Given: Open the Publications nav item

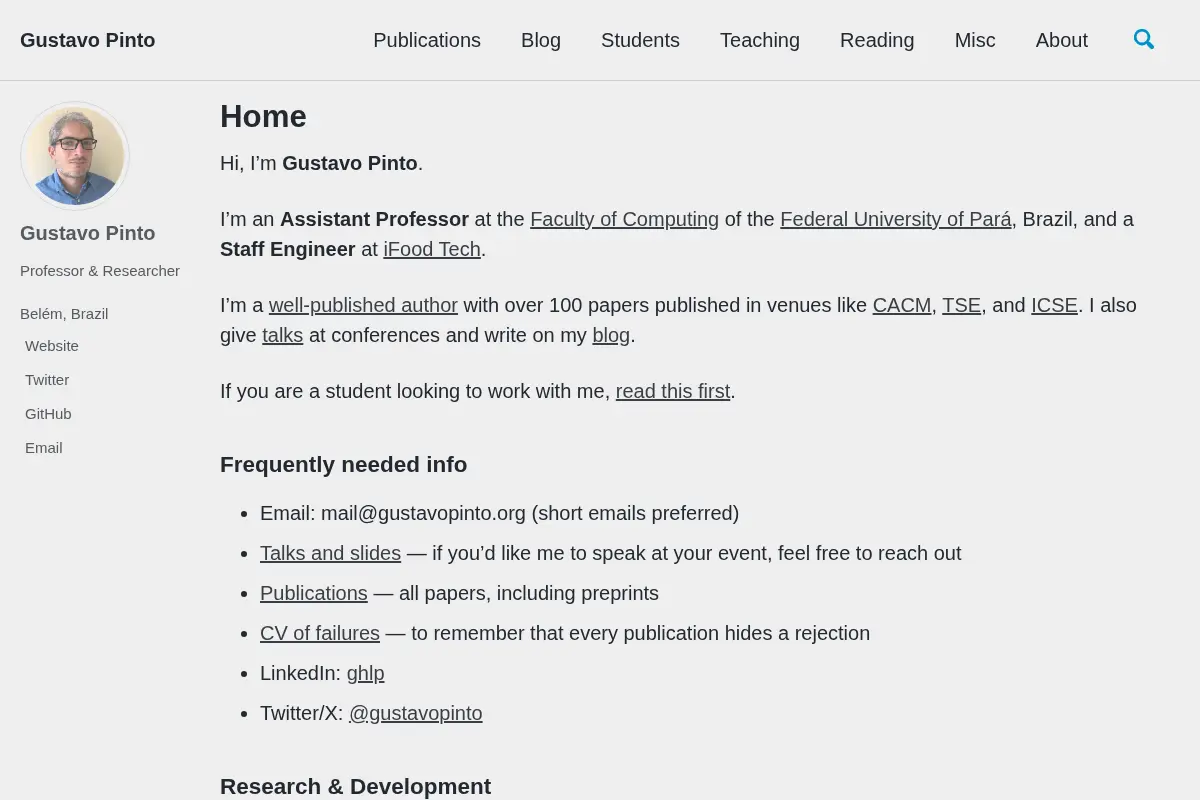Looking at the screenshot, I should 427,40.
